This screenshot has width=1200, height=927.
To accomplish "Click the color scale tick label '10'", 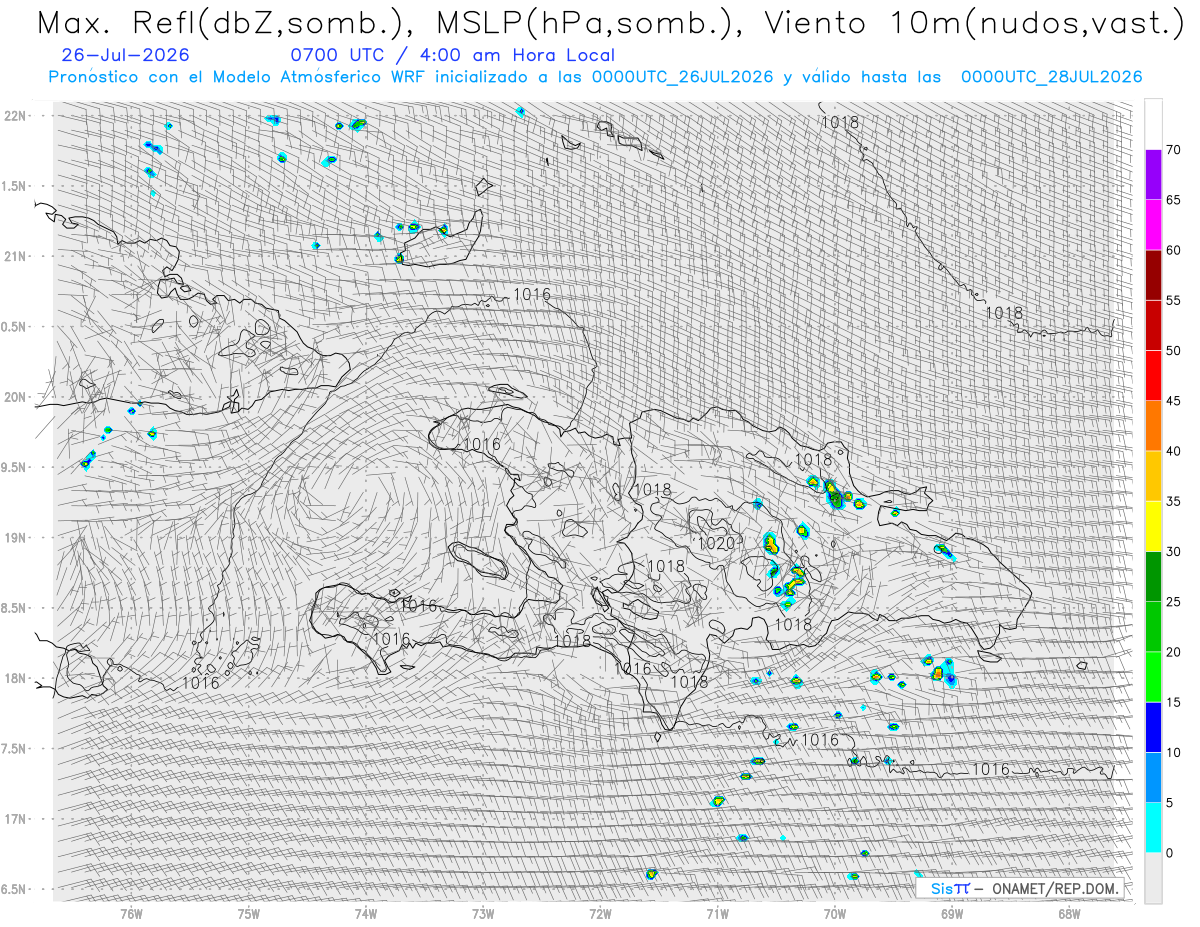I will click(1174, 752).
